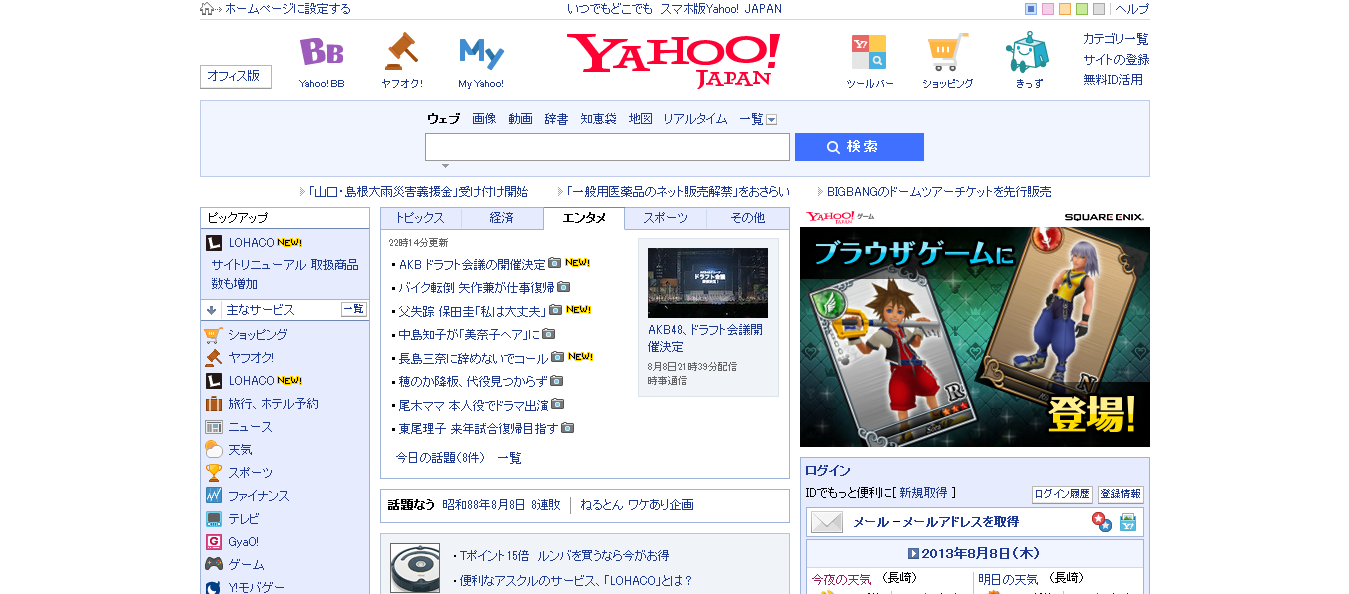1349x594 pixels.
Task: Click the down arrow icon beside 主なサービス
Action: [x=212, y=310]
